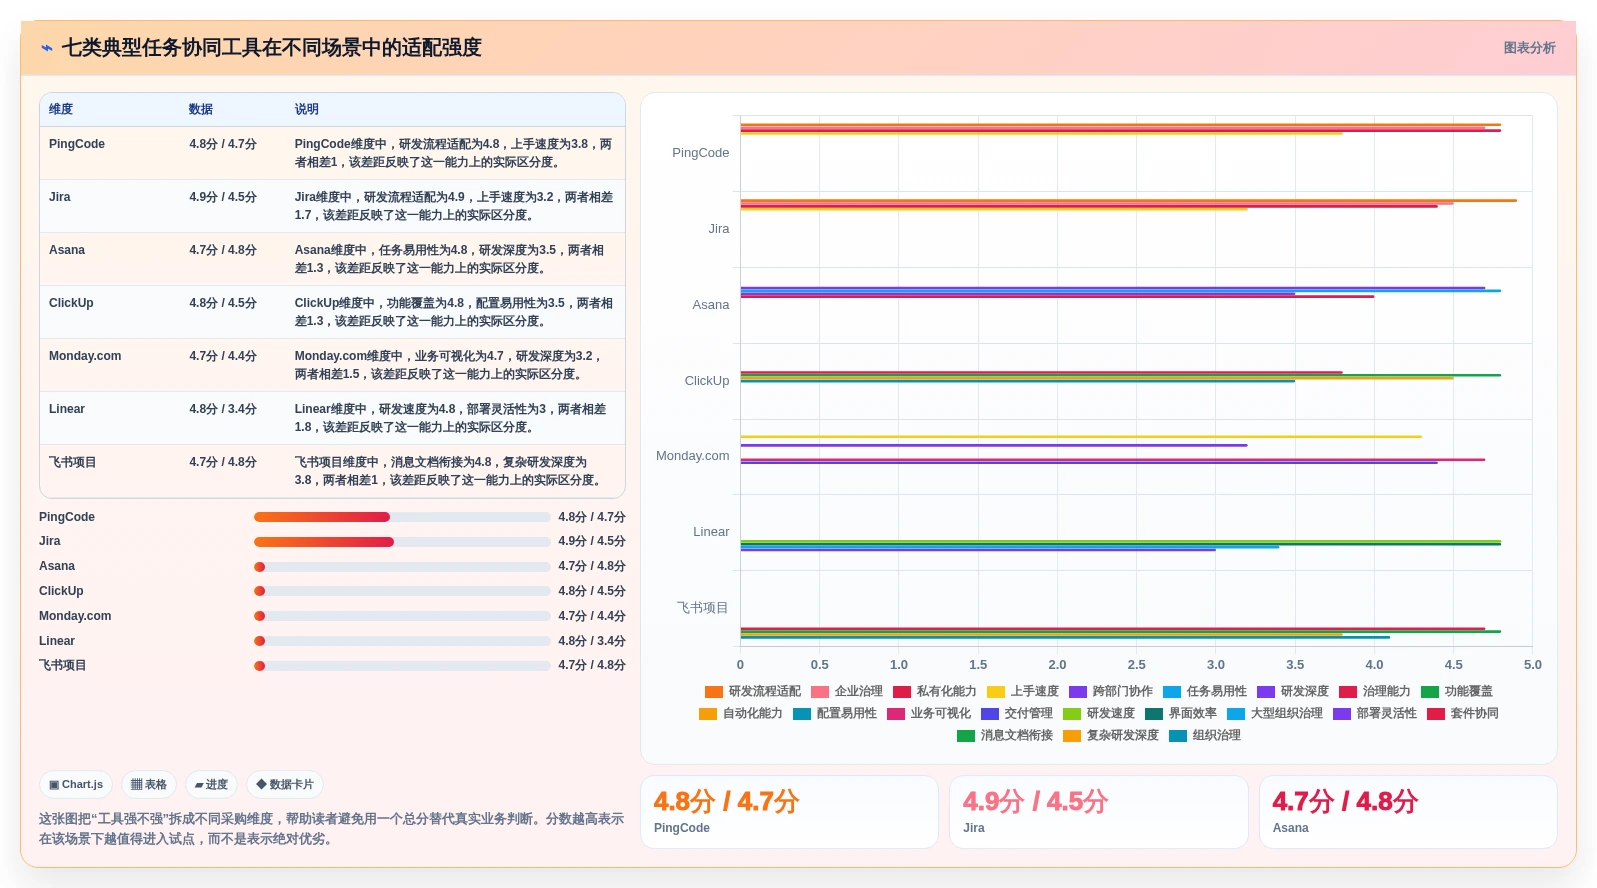
Task: Hide the 套件协同 dataset in legend
Action: (1463, 714)
